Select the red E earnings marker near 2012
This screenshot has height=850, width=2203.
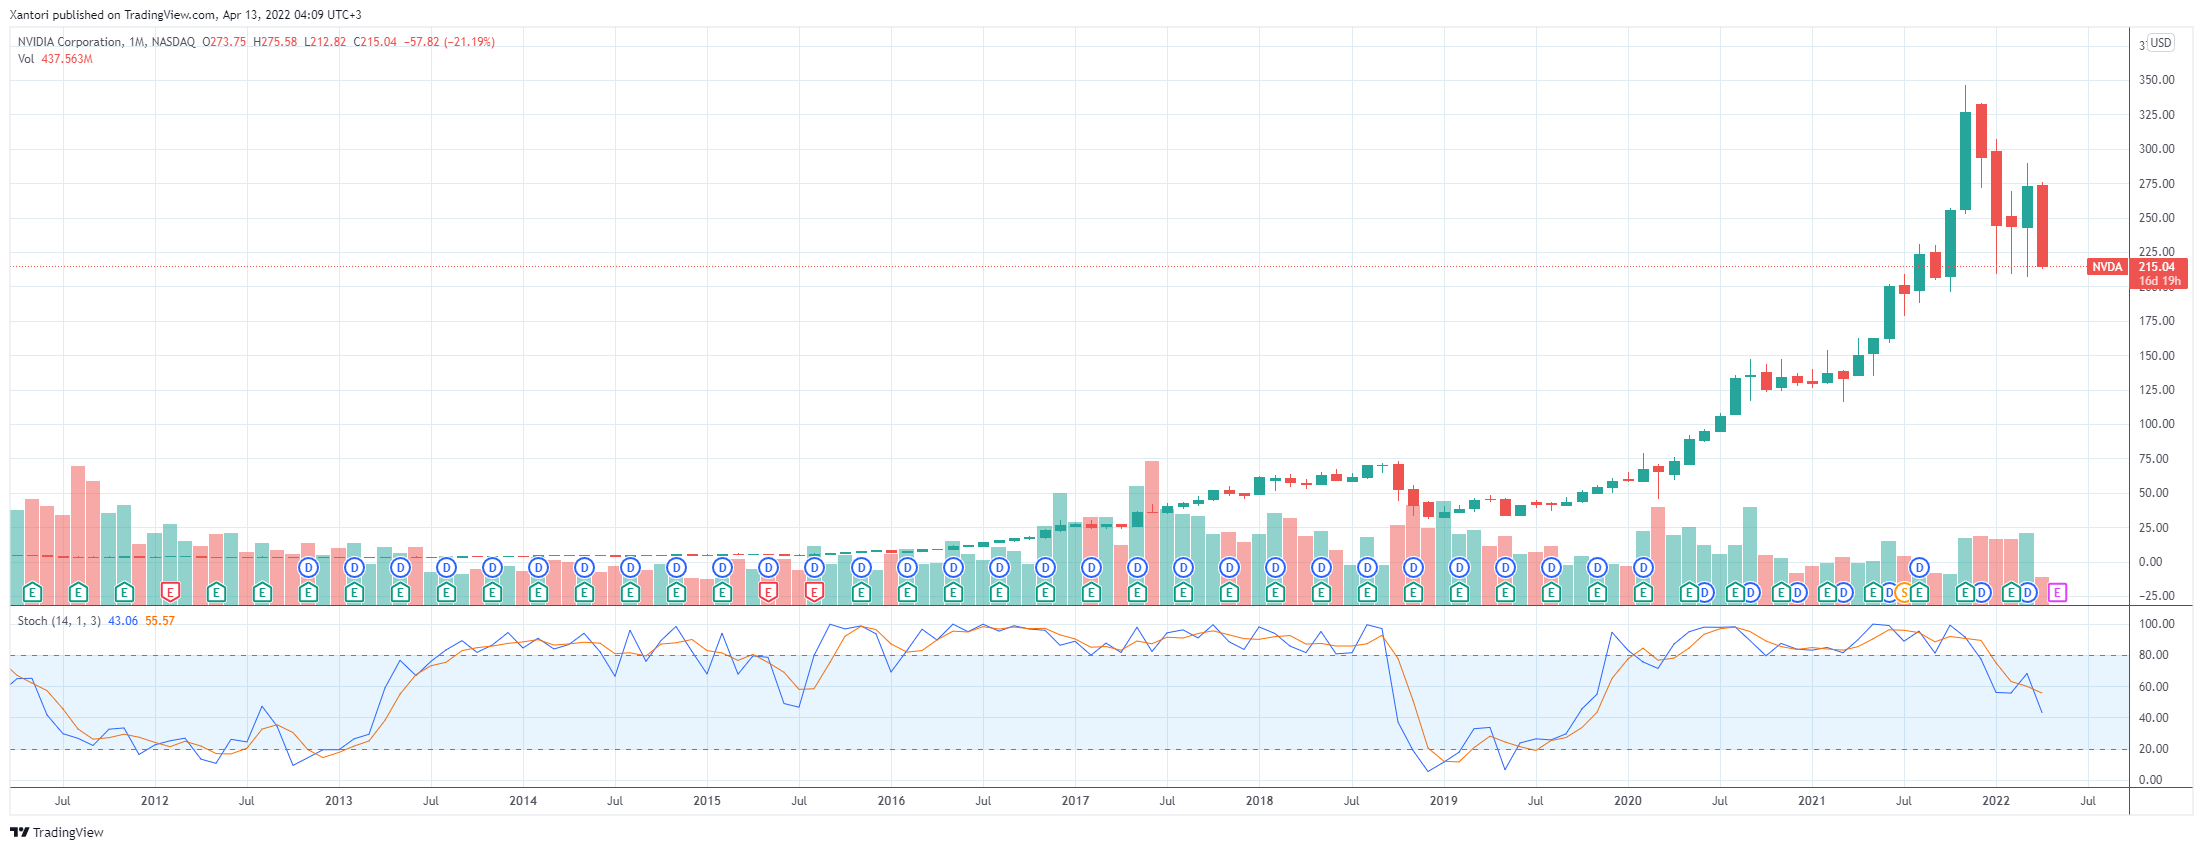click(x=170, y=592)
